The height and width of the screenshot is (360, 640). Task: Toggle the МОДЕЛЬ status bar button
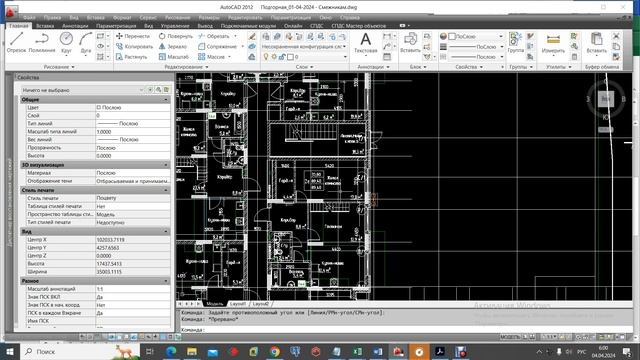coord(511,337)
